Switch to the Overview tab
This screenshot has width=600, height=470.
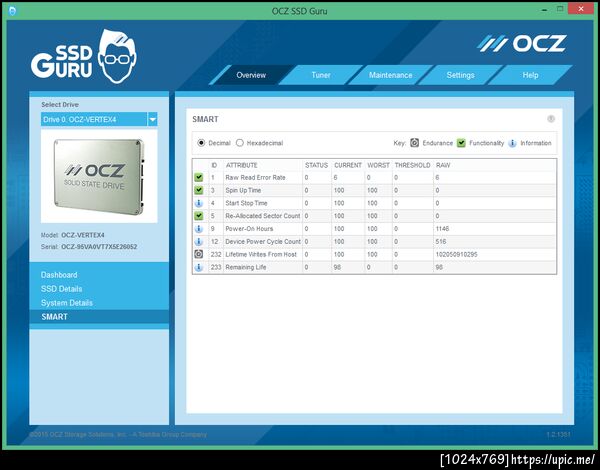(251, 75)
